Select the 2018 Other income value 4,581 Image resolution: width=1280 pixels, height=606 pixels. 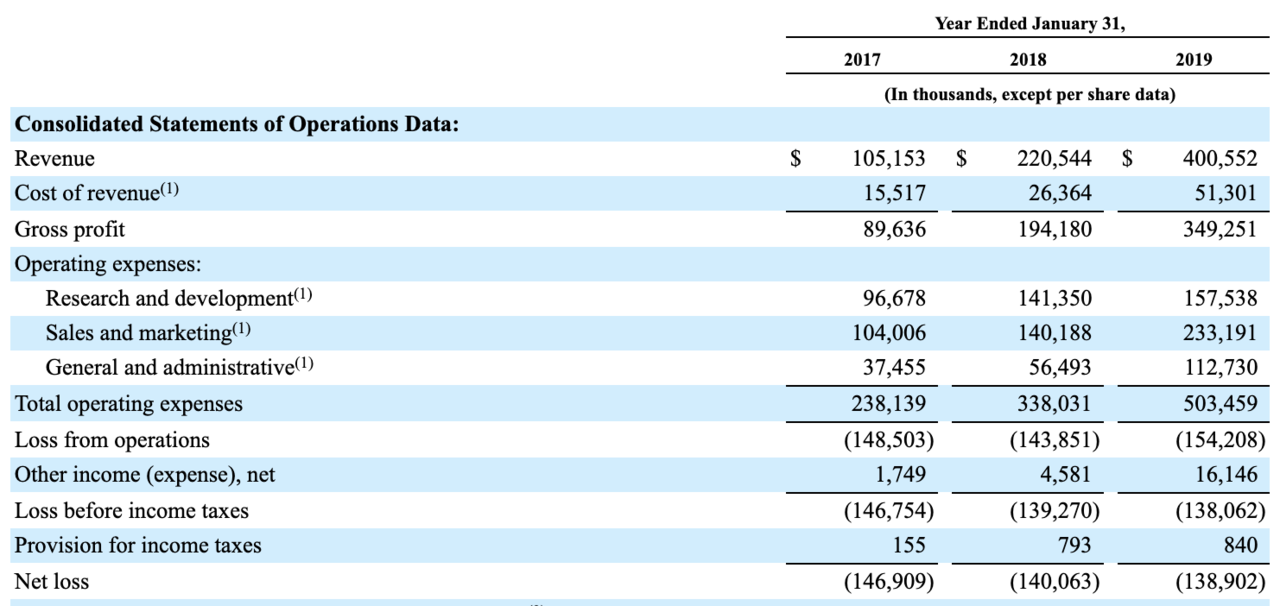point(1064,475)
